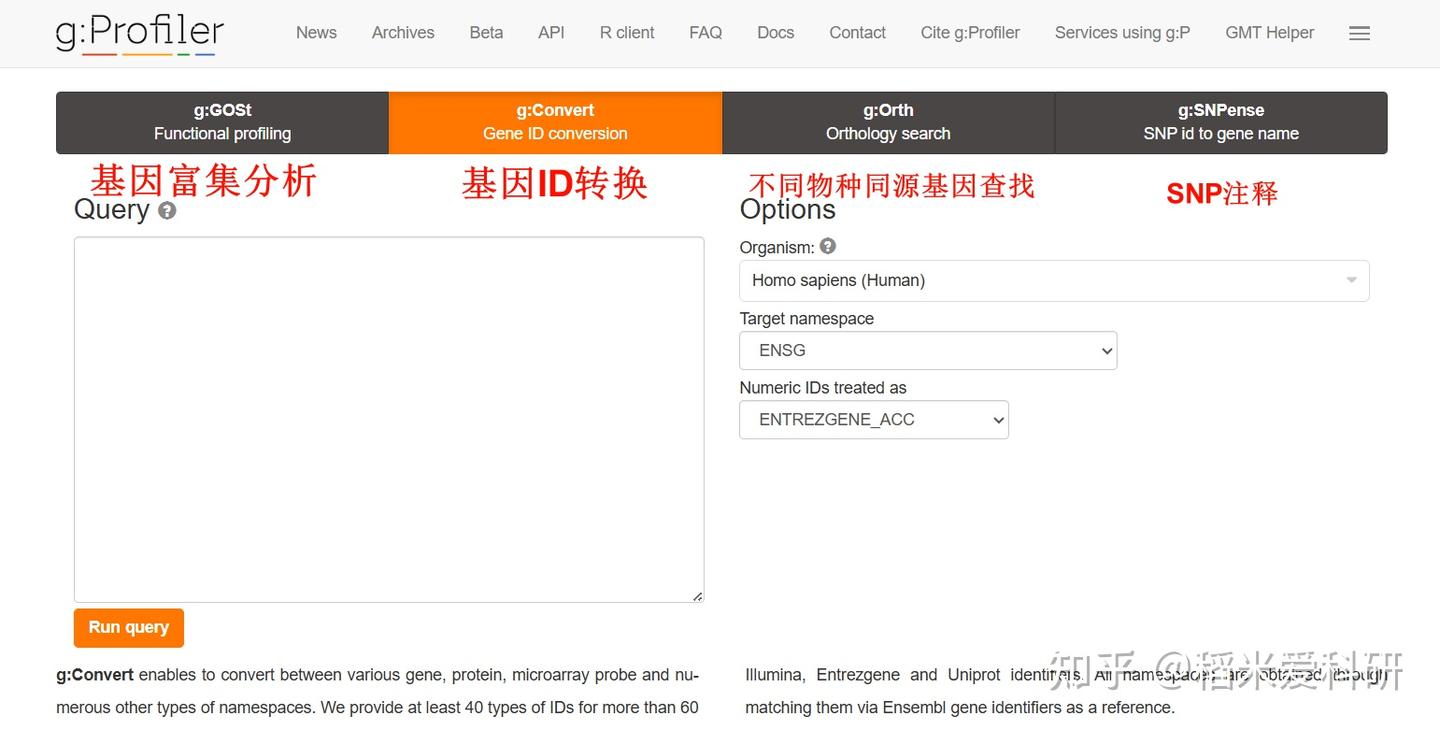Click the g:Profiler logo

138,30
